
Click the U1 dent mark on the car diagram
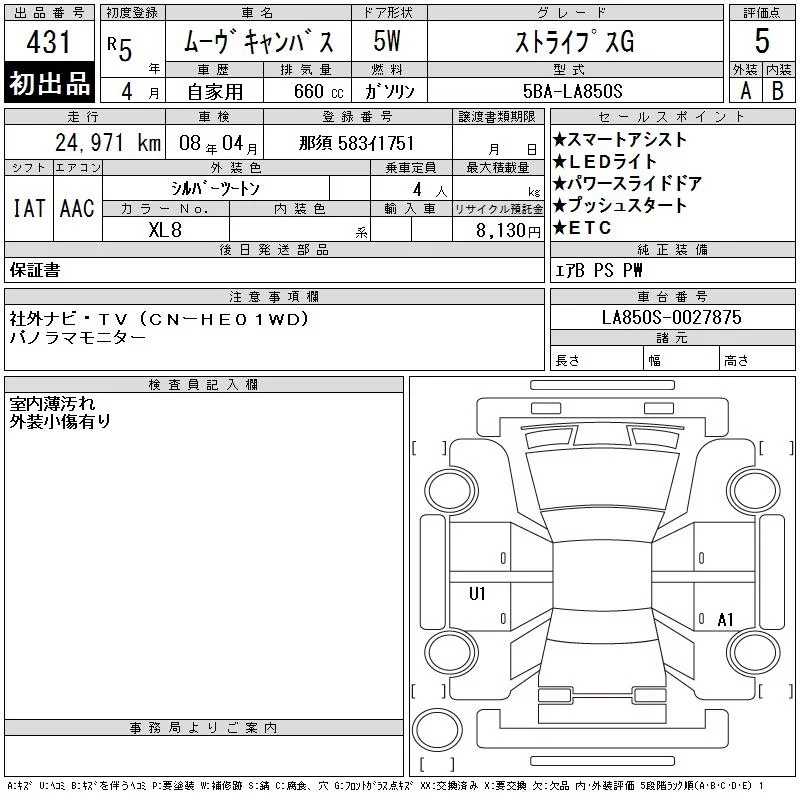[x=477, y=593]
